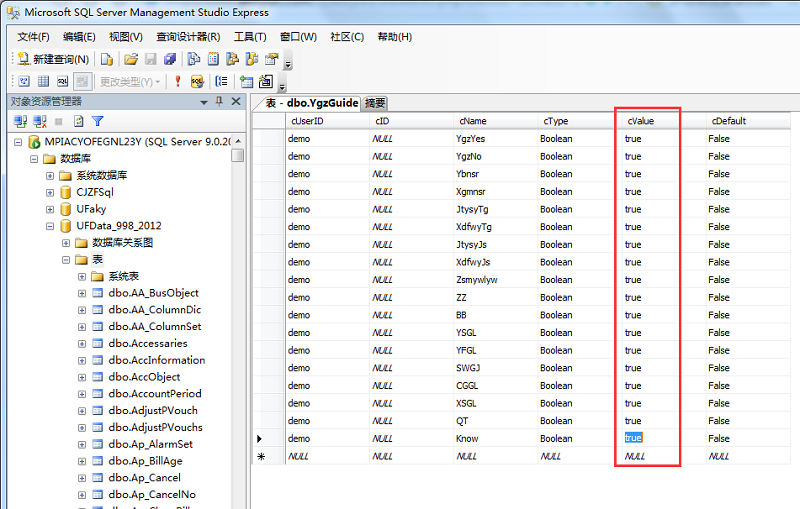Click the grayed save disk icon
The width and height of the screenshot is (800, 509).
(151, 59)
